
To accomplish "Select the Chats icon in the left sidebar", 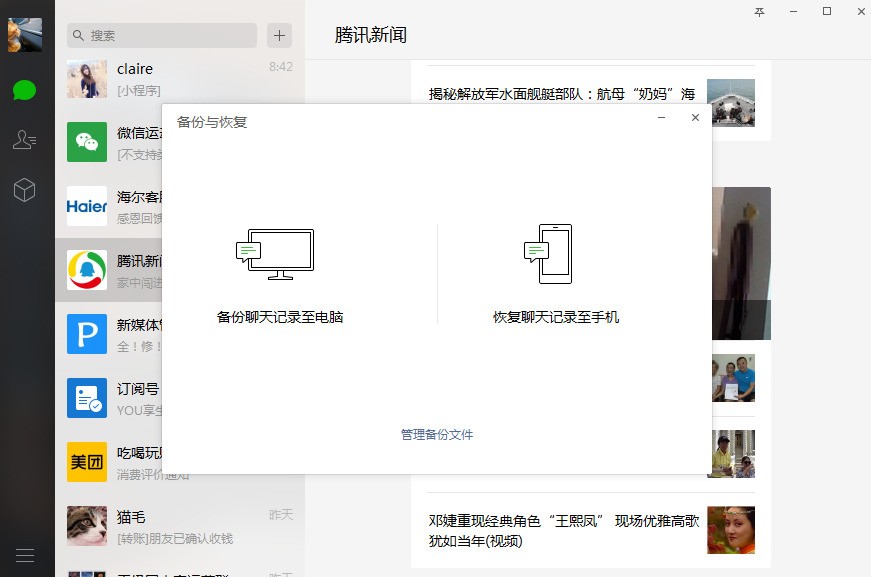I will click(x=25, y=90).
